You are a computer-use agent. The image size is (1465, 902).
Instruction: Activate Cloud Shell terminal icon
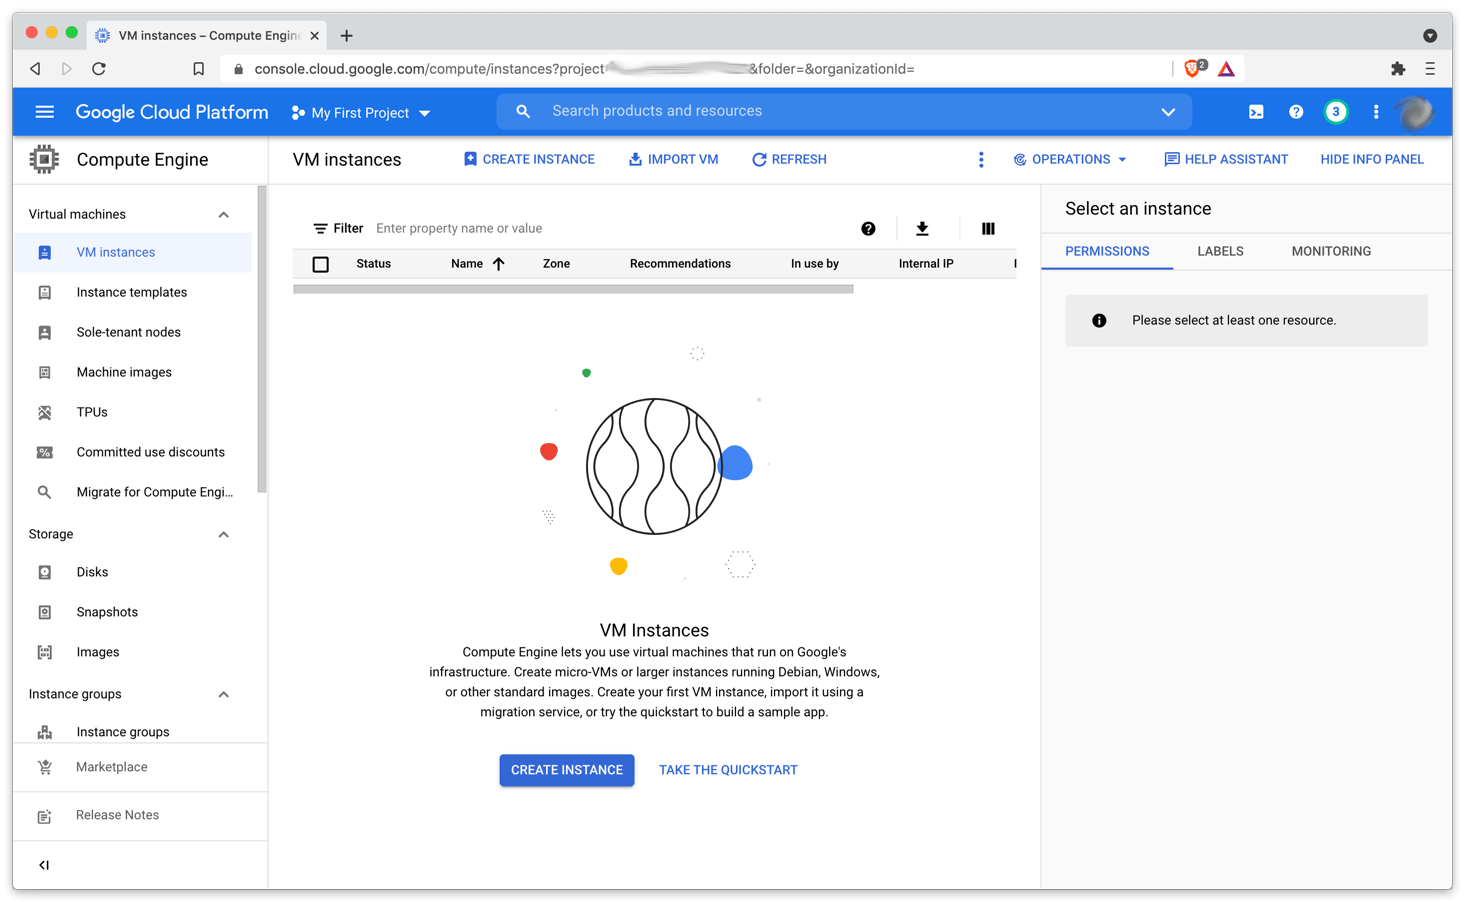(1256, 112)
